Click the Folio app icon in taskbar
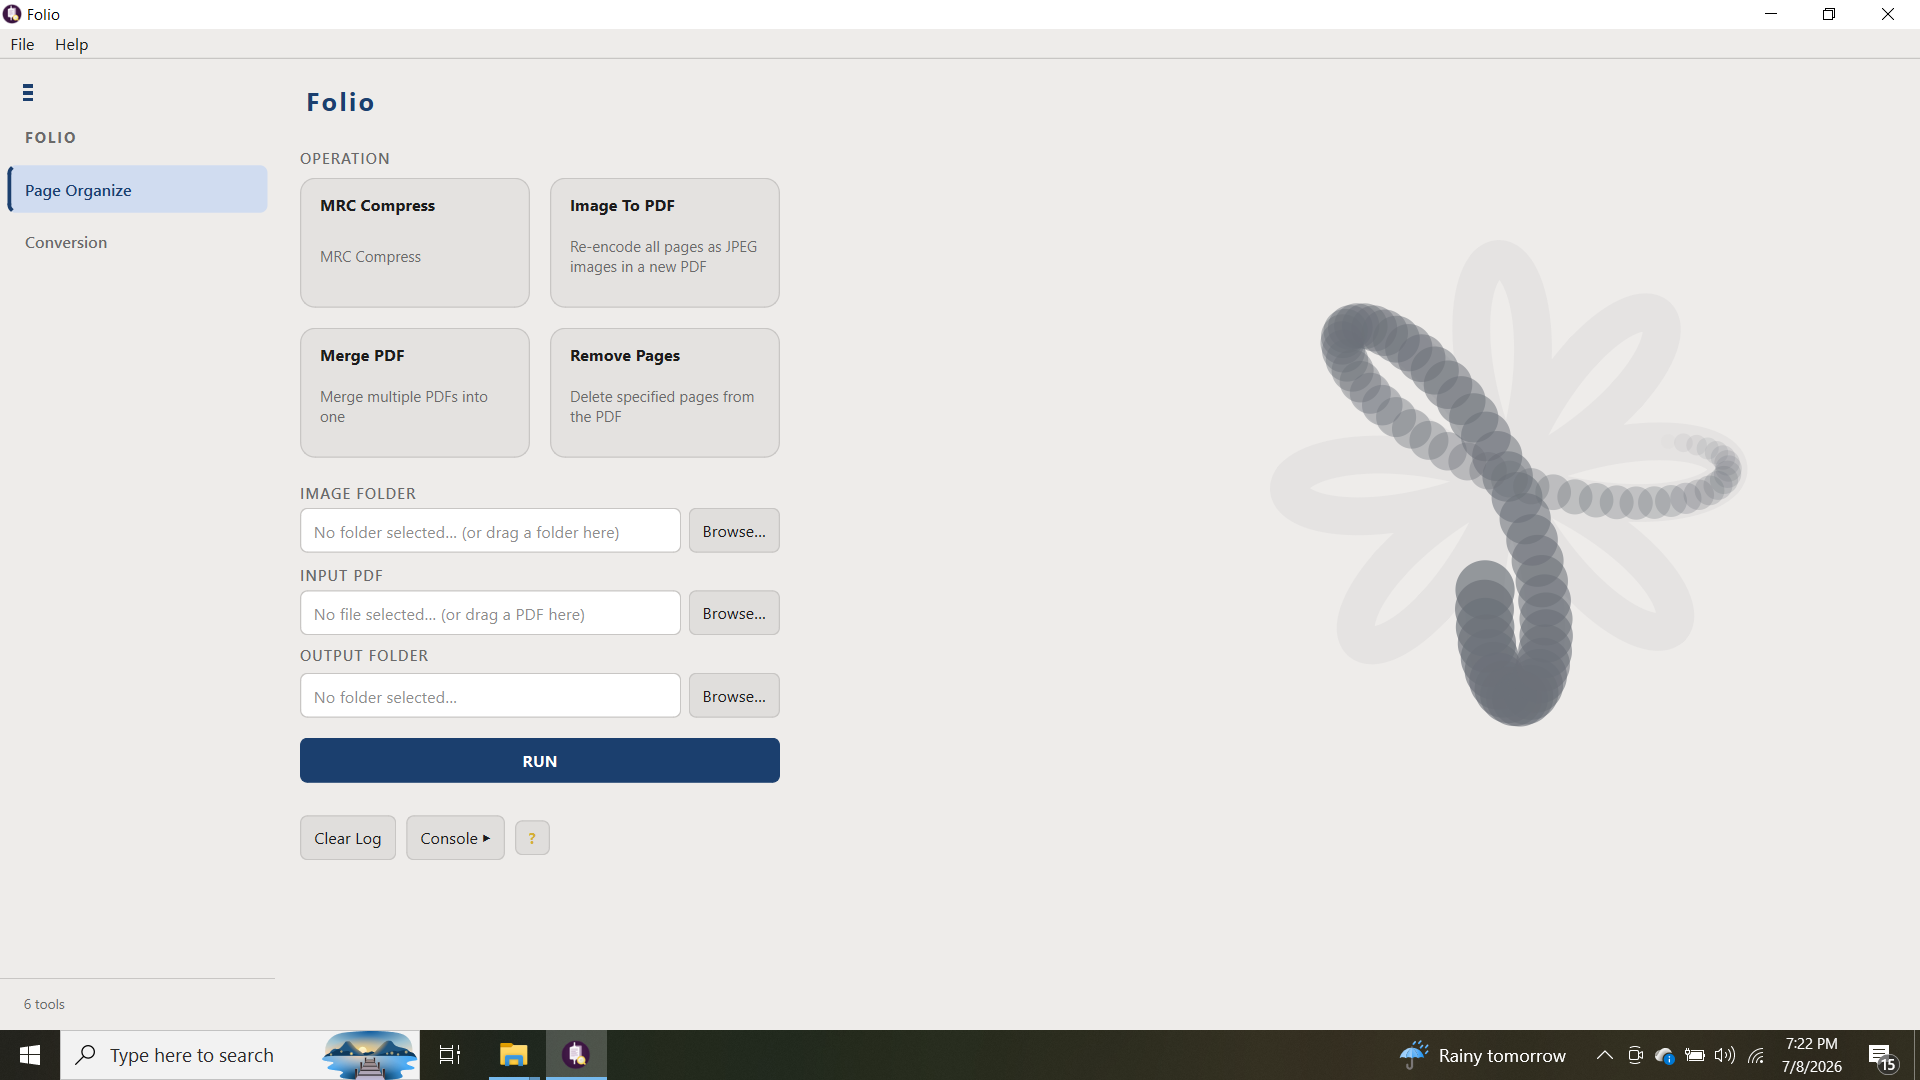Viewport: 1920px width, 1080px height. 576,1055
